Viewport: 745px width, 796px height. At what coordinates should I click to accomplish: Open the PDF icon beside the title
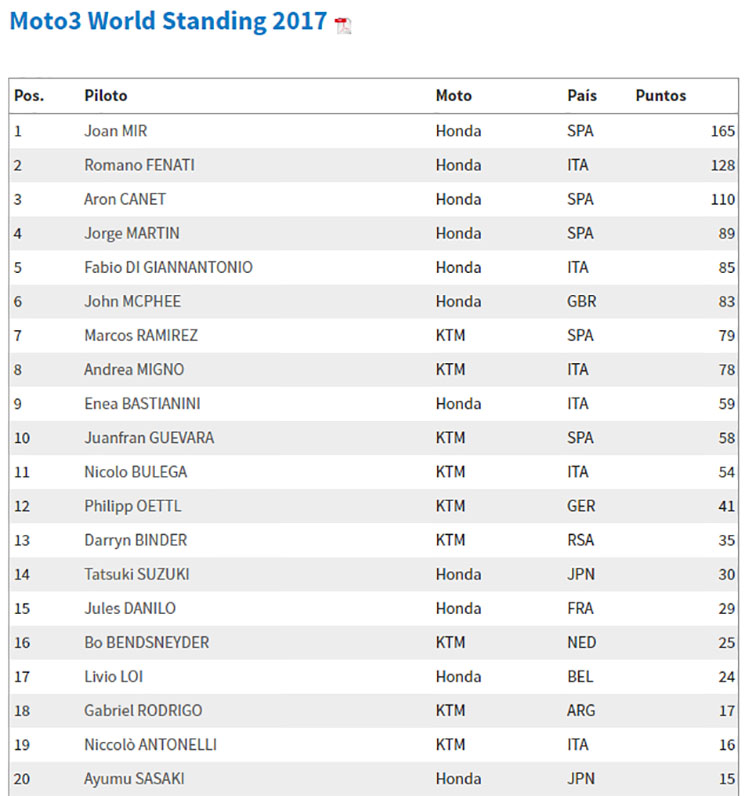point(343,25)
